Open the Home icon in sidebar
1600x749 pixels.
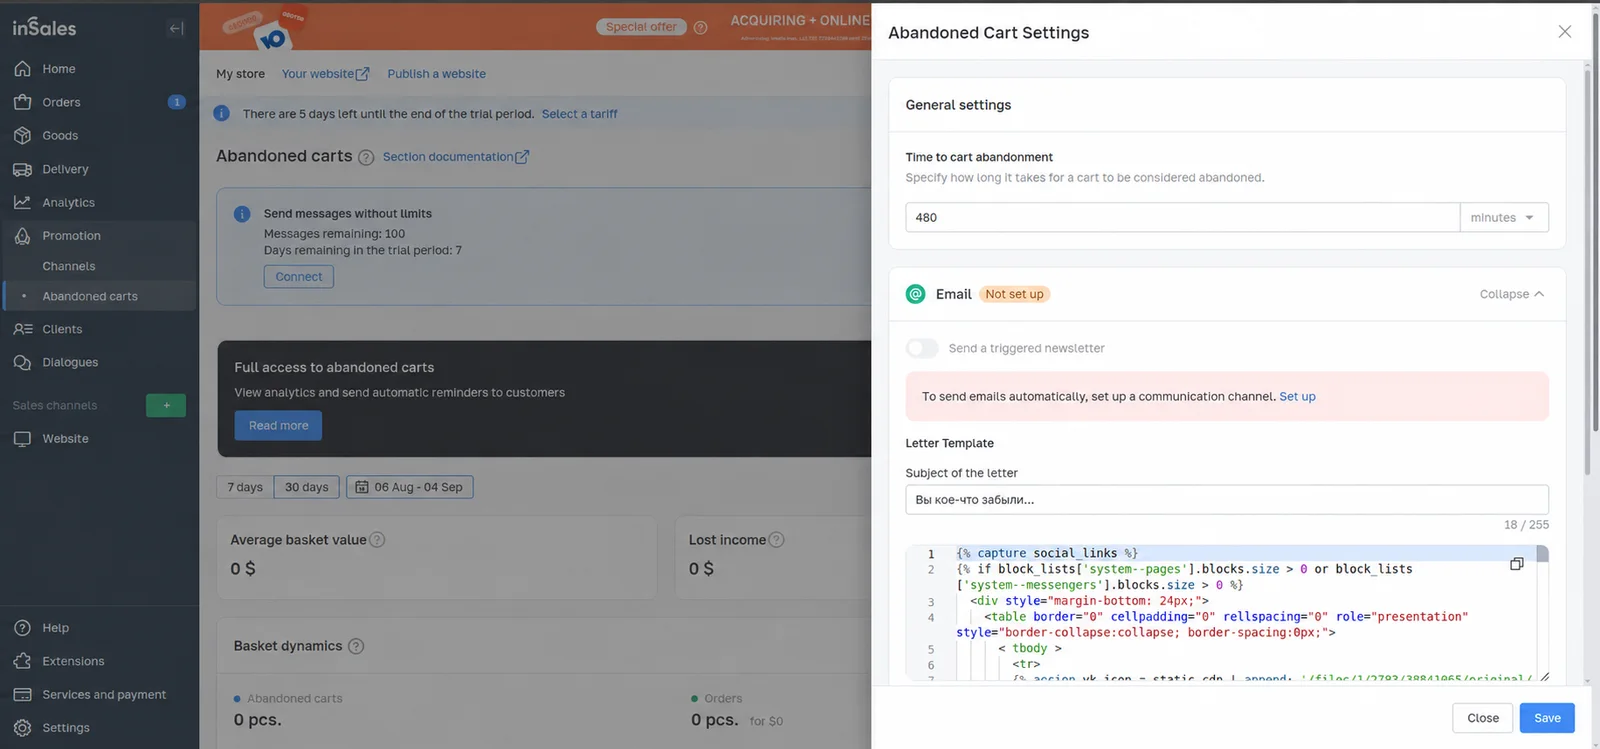tap(22, 69)
